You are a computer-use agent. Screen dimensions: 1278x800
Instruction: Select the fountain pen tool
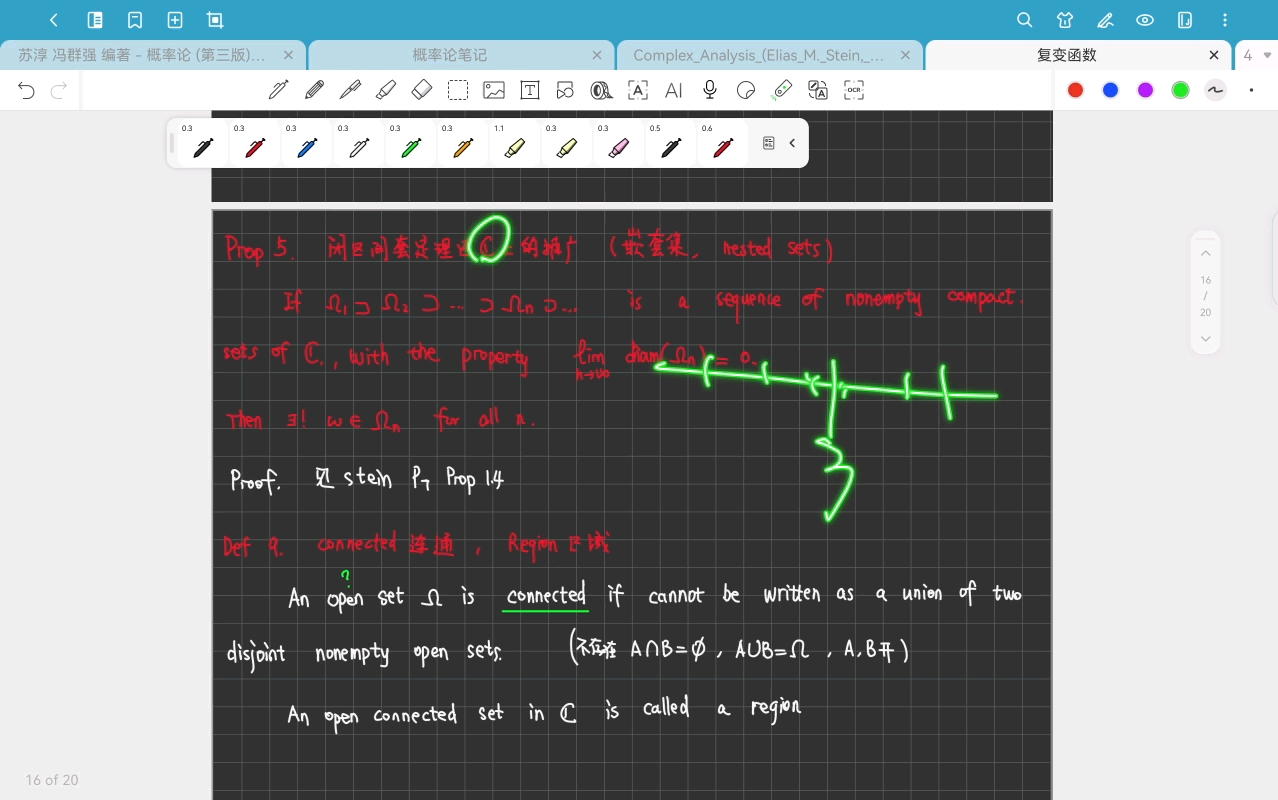pos(278,90)
